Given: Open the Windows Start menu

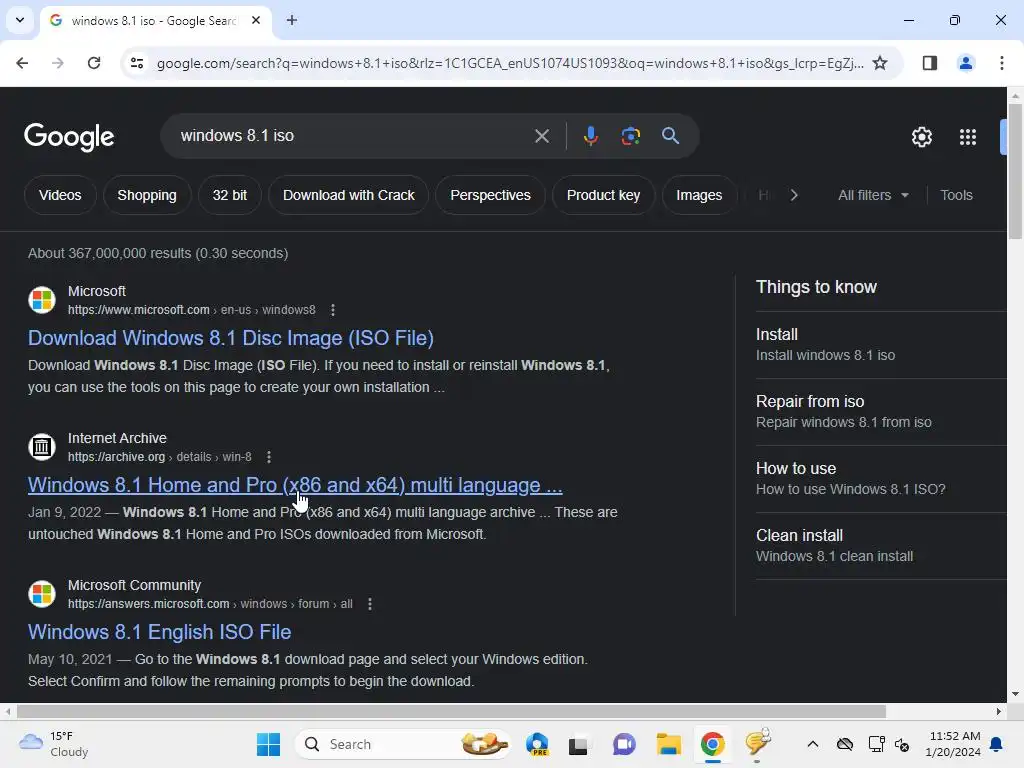Looking at the screenshot, I should [x=268, y=744].
